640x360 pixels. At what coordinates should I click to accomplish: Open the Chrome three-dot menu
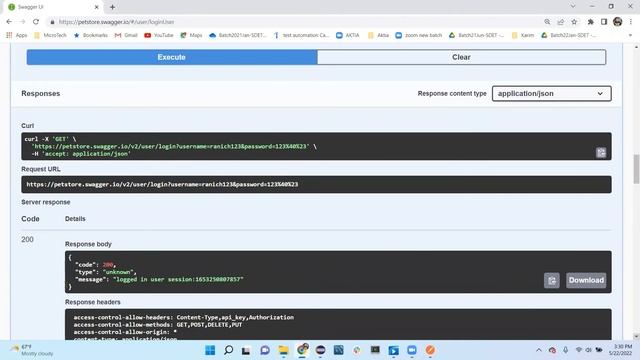631,22
